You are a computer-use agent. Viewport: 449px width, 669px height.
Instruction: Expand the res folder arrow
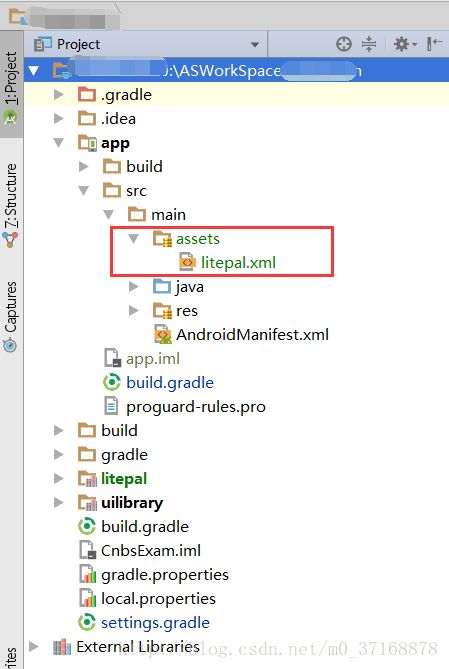pos(134,311)
